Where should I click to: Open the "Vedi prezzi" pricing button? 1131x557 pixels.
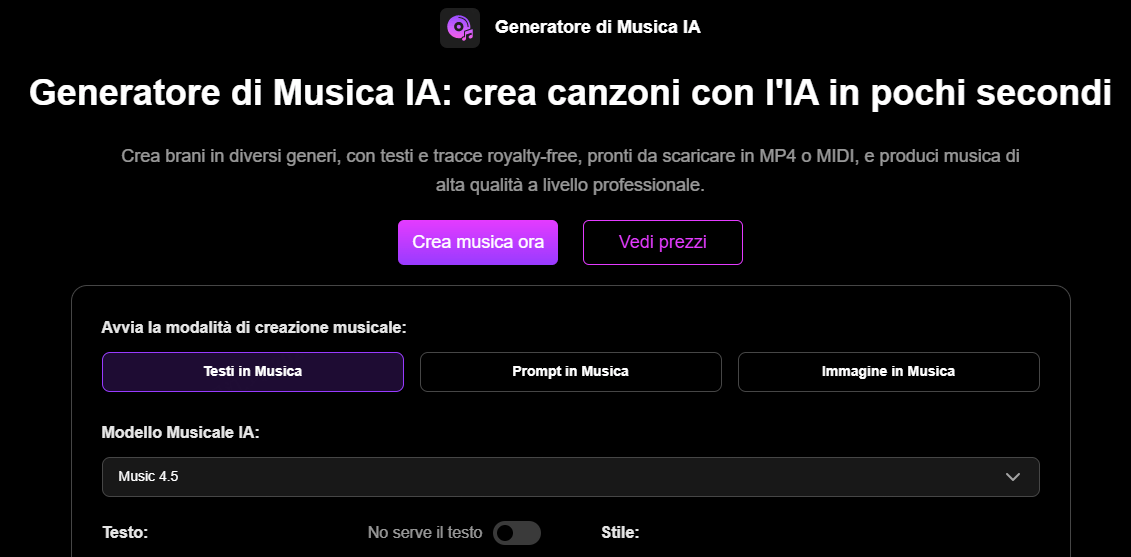tap(662, 242)
